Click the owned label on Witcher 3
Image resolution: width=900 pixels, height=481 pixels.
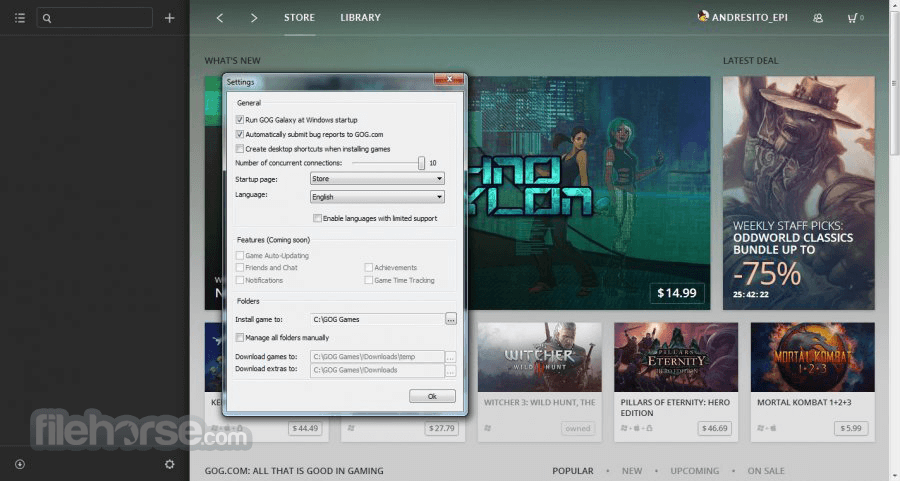pyautogui.click(x=578, y=428)
